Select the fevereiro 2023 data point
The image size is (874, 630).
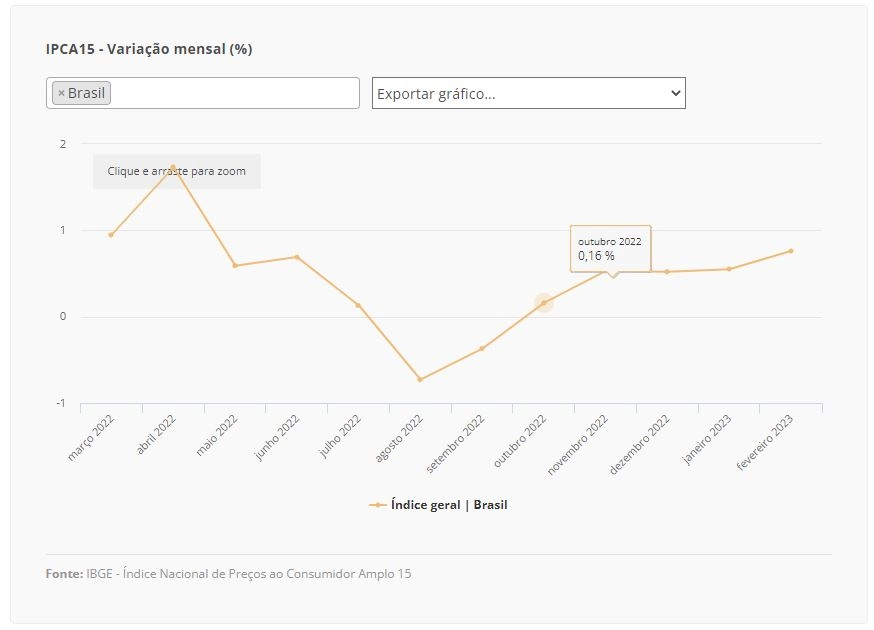(790, 251)
